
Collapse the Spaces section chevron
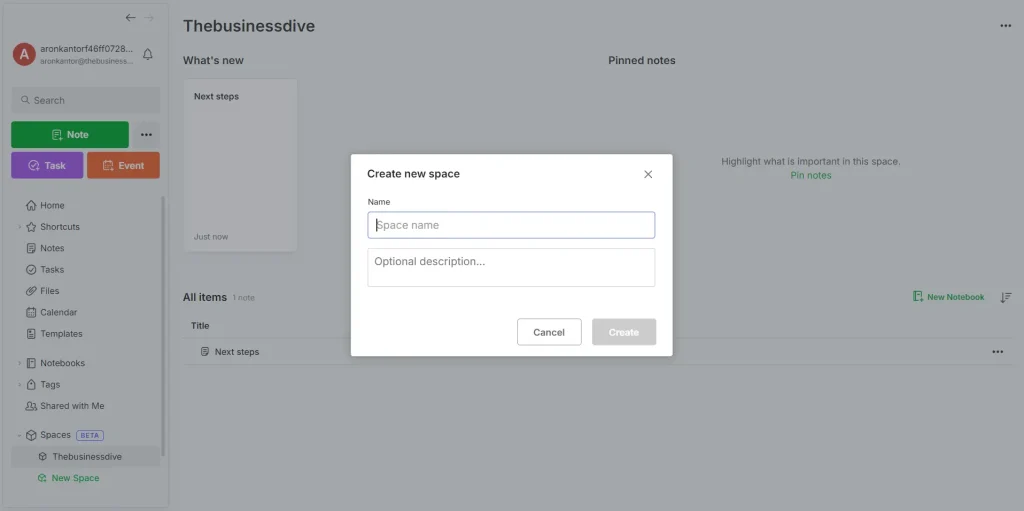[x=19, y=435]
